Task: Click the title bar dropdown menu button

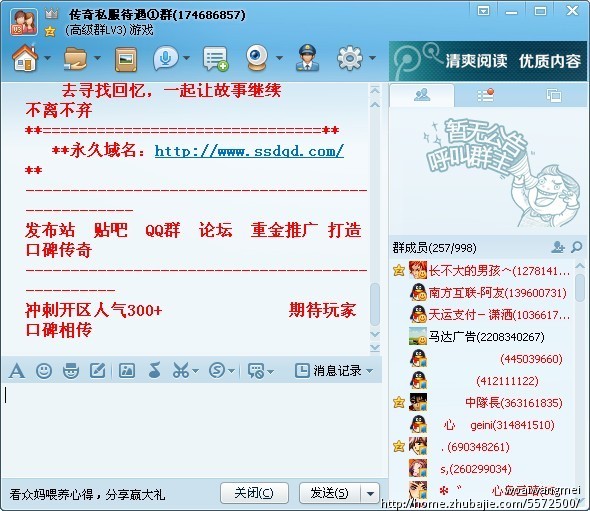Action: [484, 11]
